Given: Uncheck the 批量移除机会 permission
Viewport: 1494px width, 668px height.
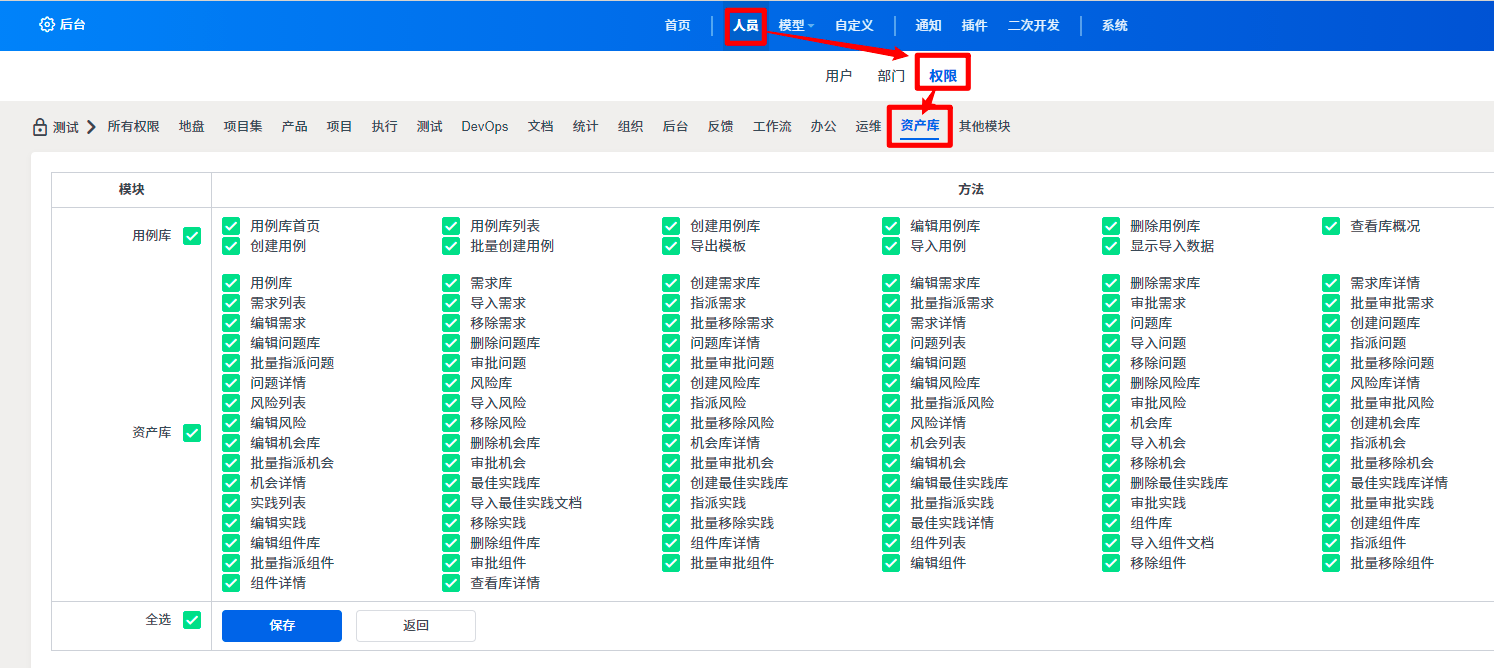Looking at the screenshot, I should pos(1331,463).
